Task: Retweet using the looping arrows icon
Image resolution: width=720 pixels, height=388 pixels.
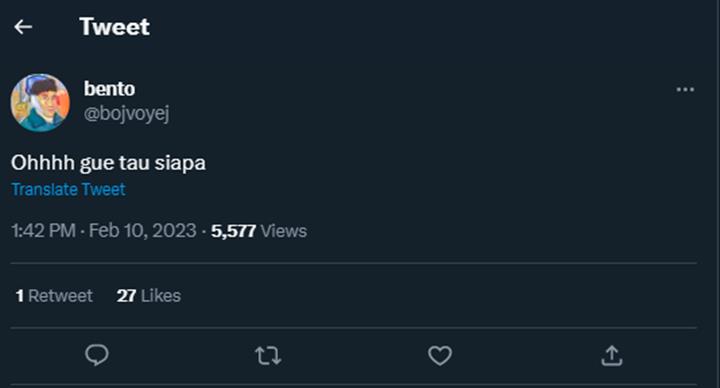Action: click(x=268, y=355)
